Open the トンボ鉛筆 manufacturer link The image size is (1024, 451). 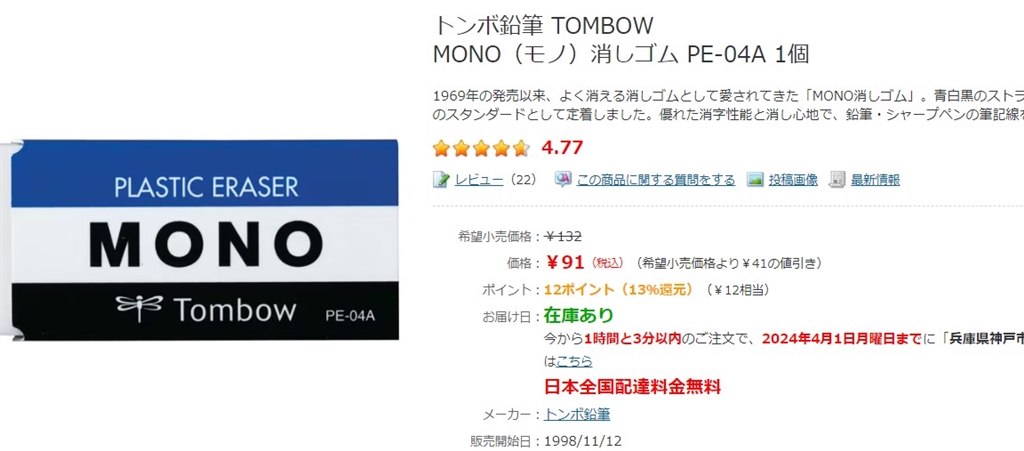tap(577, 414)
